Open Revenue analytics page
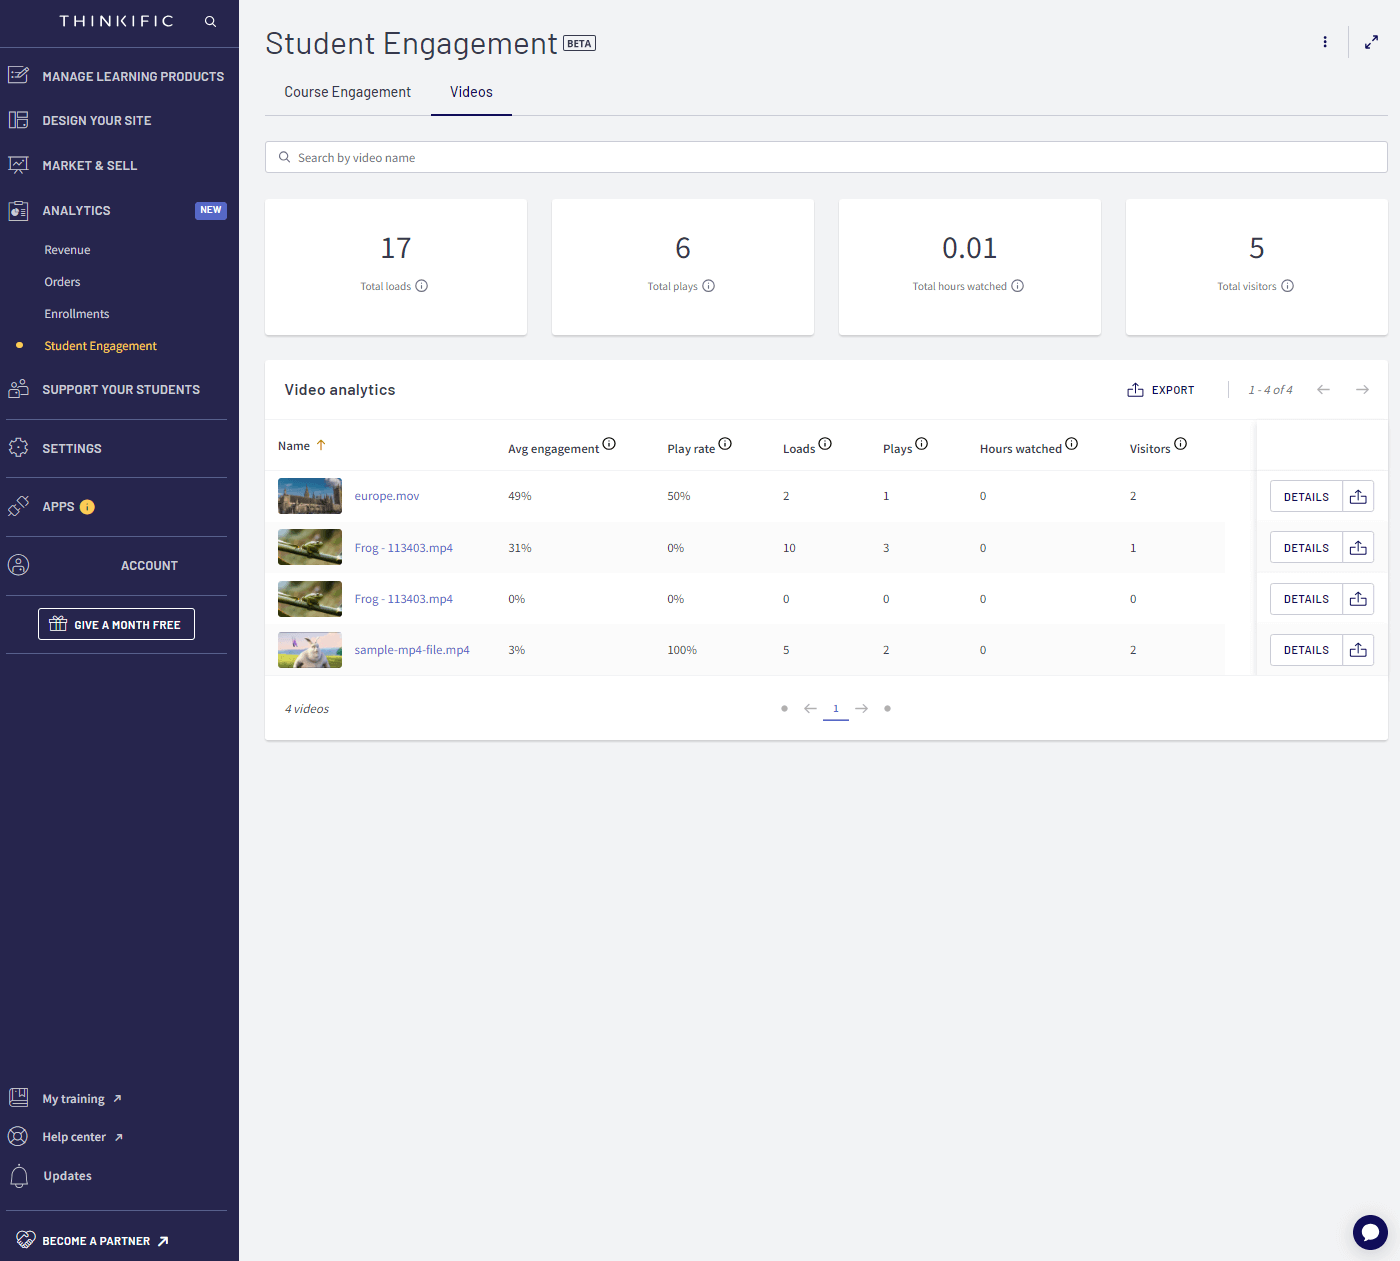Image resolution: width=1400 pixels, height=1261 pixels. [67, 250]
